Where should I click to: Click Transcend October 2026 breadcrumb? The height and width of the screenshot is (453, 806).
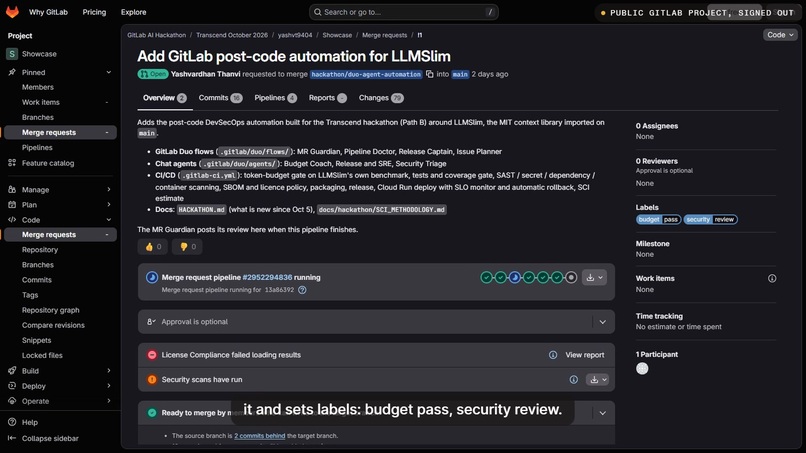232,35
